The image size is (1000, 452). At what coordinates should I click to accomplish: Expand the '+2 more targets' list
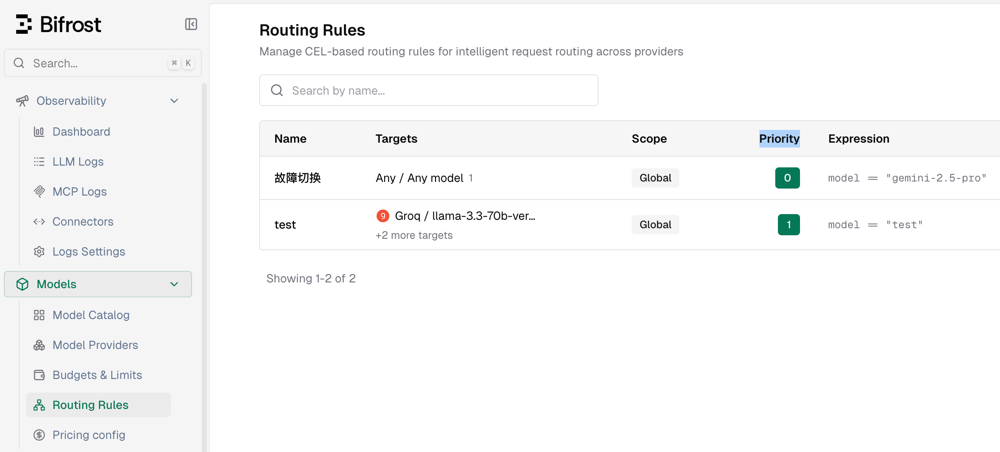coord(414,236)
